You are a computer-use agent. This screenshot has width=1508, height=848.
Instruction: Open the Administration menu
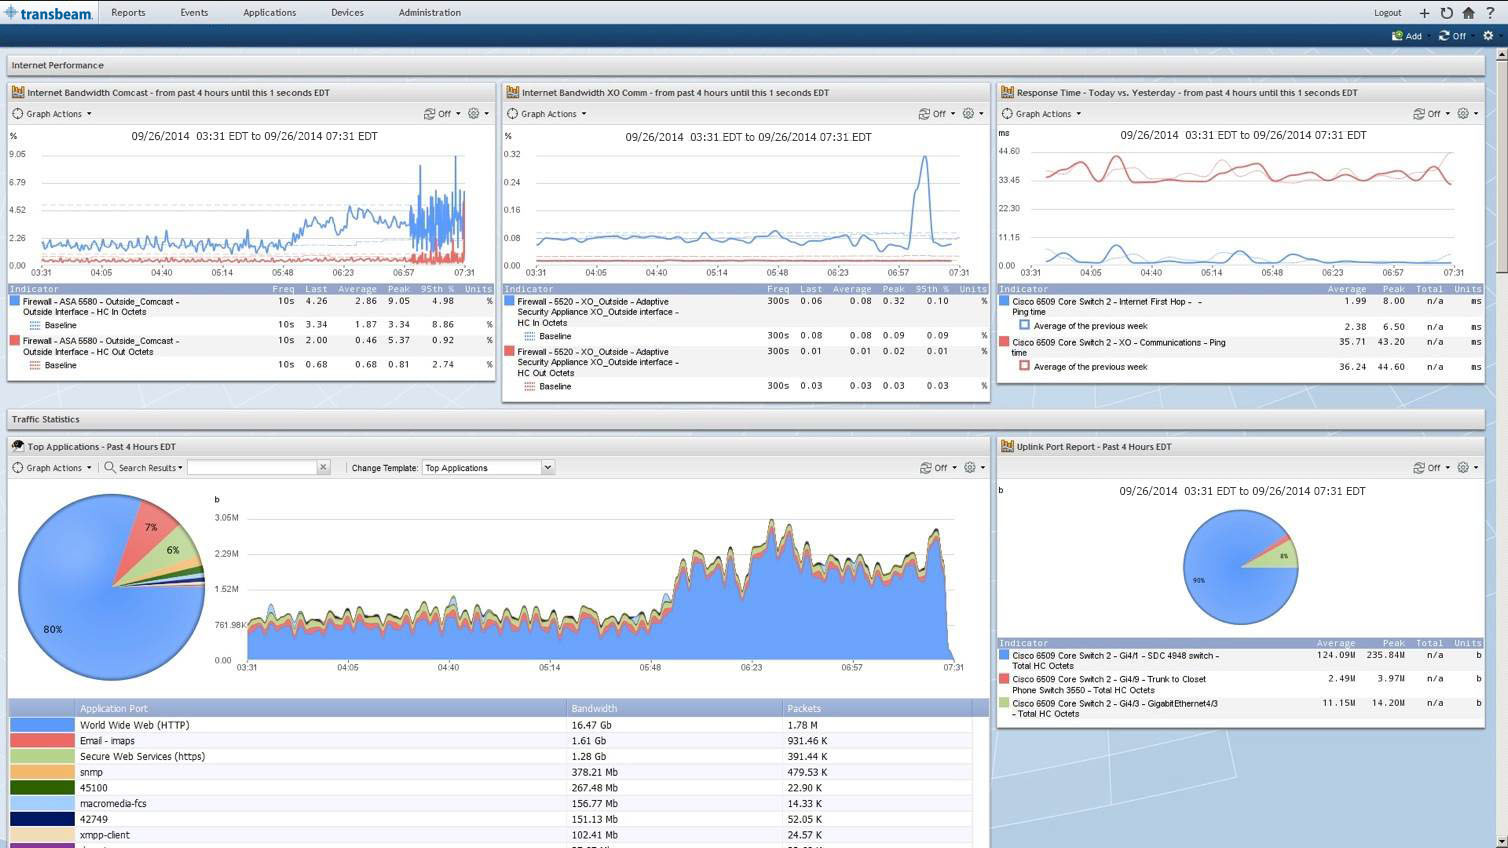coord(429,13)
